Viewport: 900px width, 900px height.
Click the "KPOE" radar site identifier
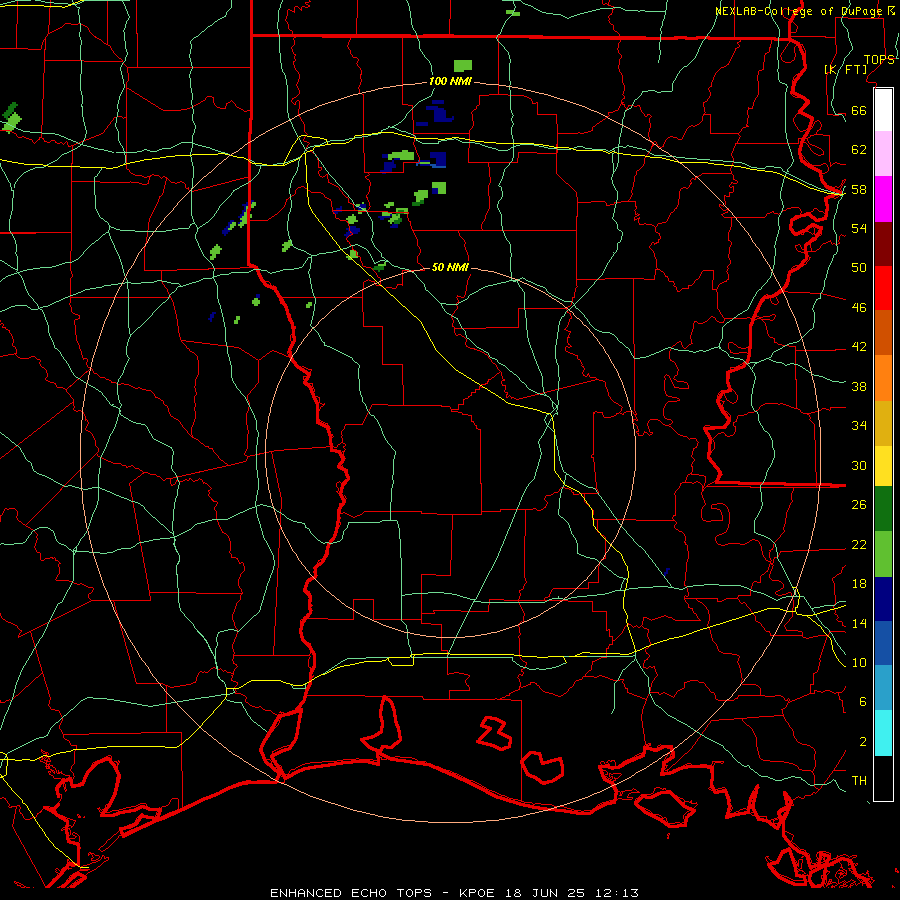tap(479, 893)
